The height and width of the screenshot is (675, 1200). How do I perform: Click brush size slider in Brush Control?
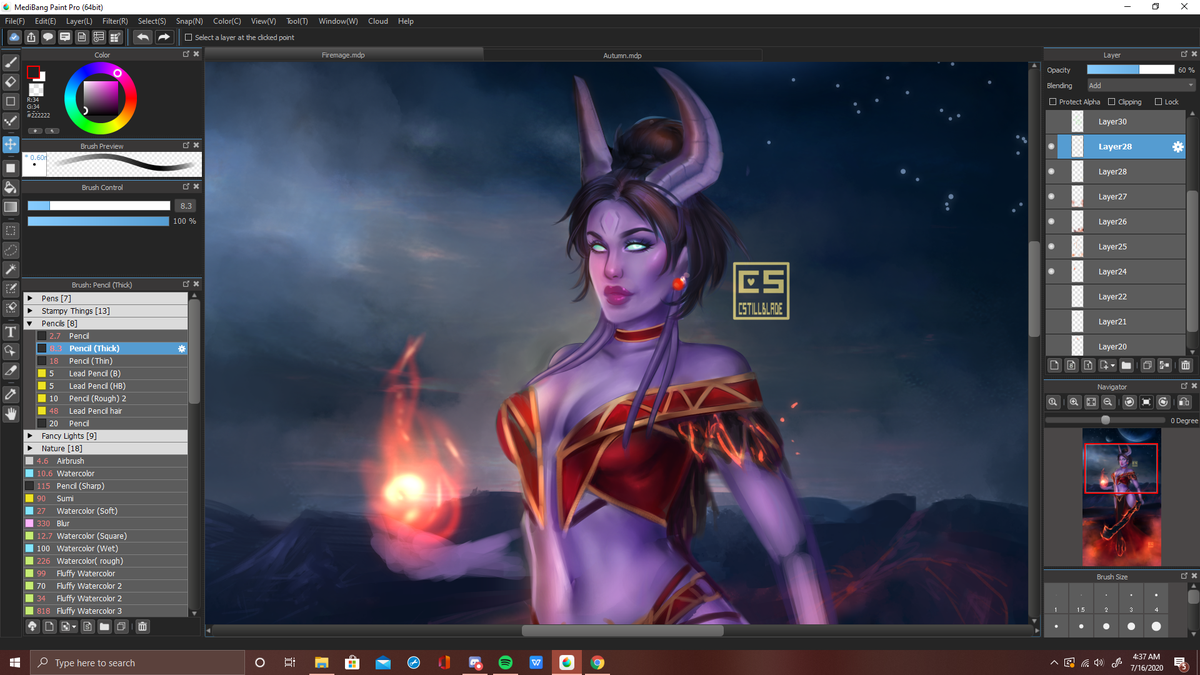[x=99, y=206]
